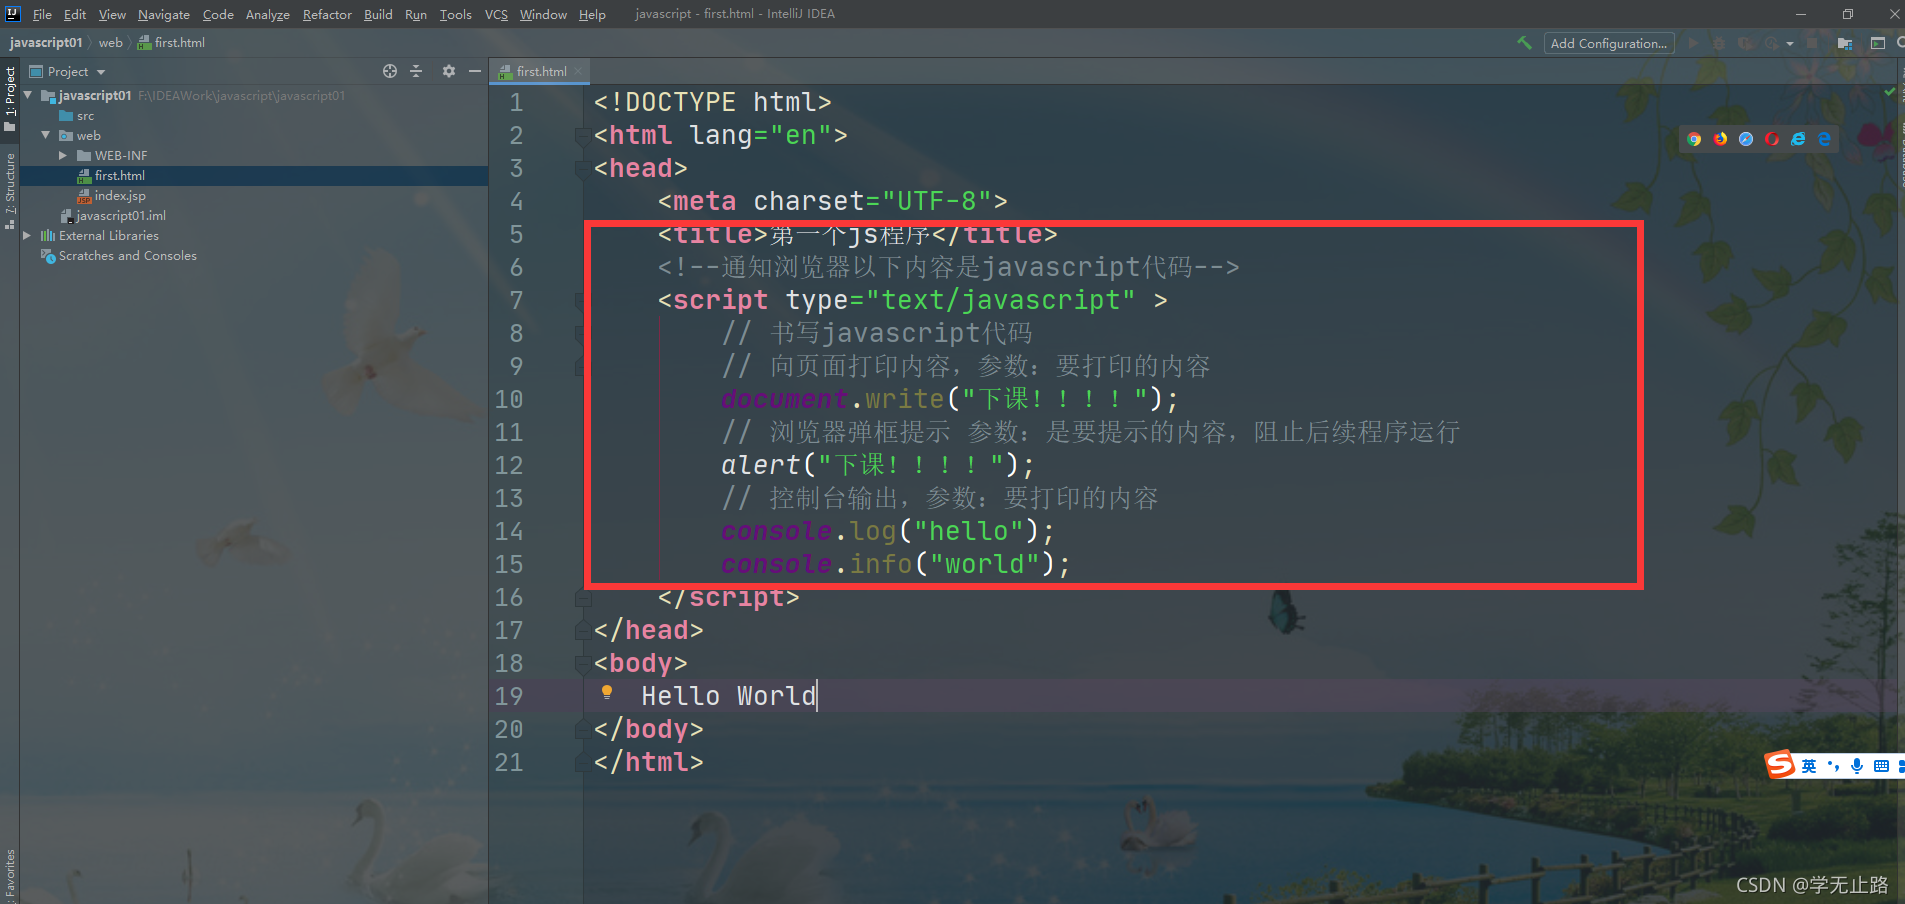Click the green Build project hammer icon
Viewport: 1905px width, 904px height.
(x=1524, y=43)
